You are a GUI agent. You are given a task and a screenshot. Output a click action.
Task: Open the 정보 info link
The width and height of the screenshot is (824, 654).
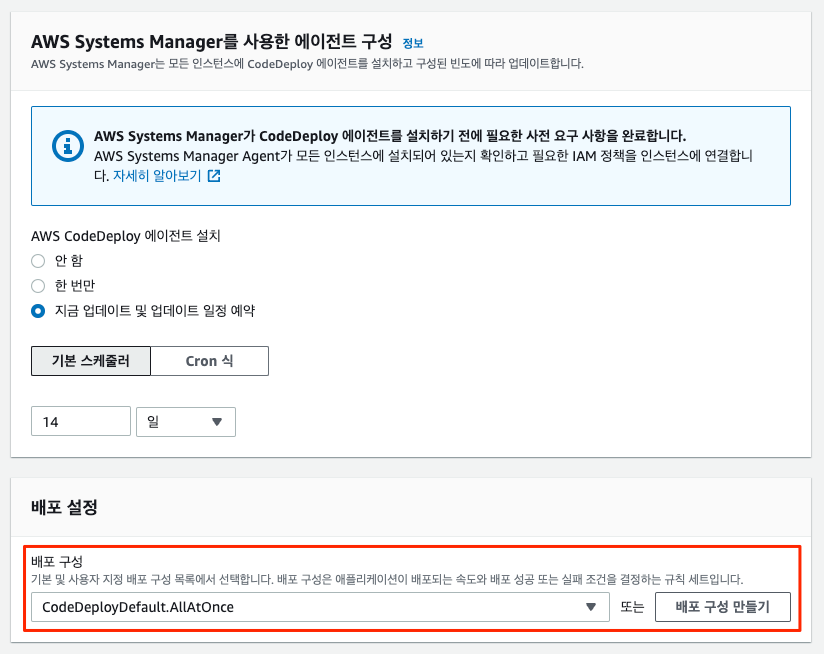413,43
